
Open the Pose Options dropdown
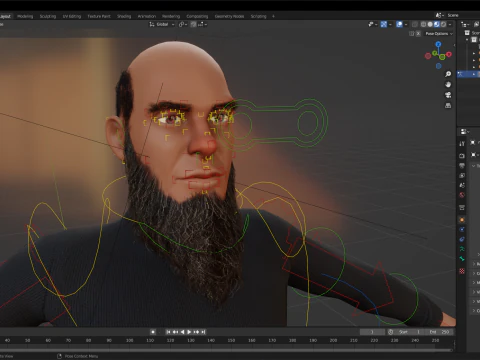click(x=439, y=34)
